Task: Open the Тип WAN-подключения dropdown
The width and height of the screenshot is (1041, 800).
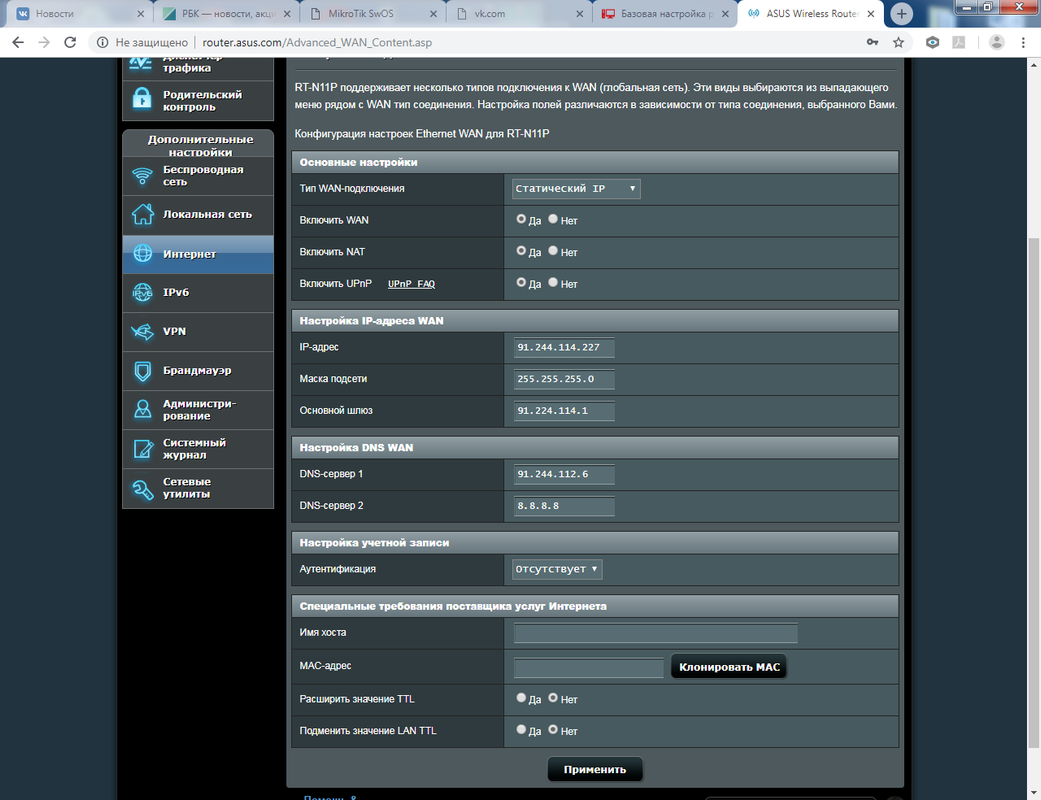Action: (x=576, y=189)
